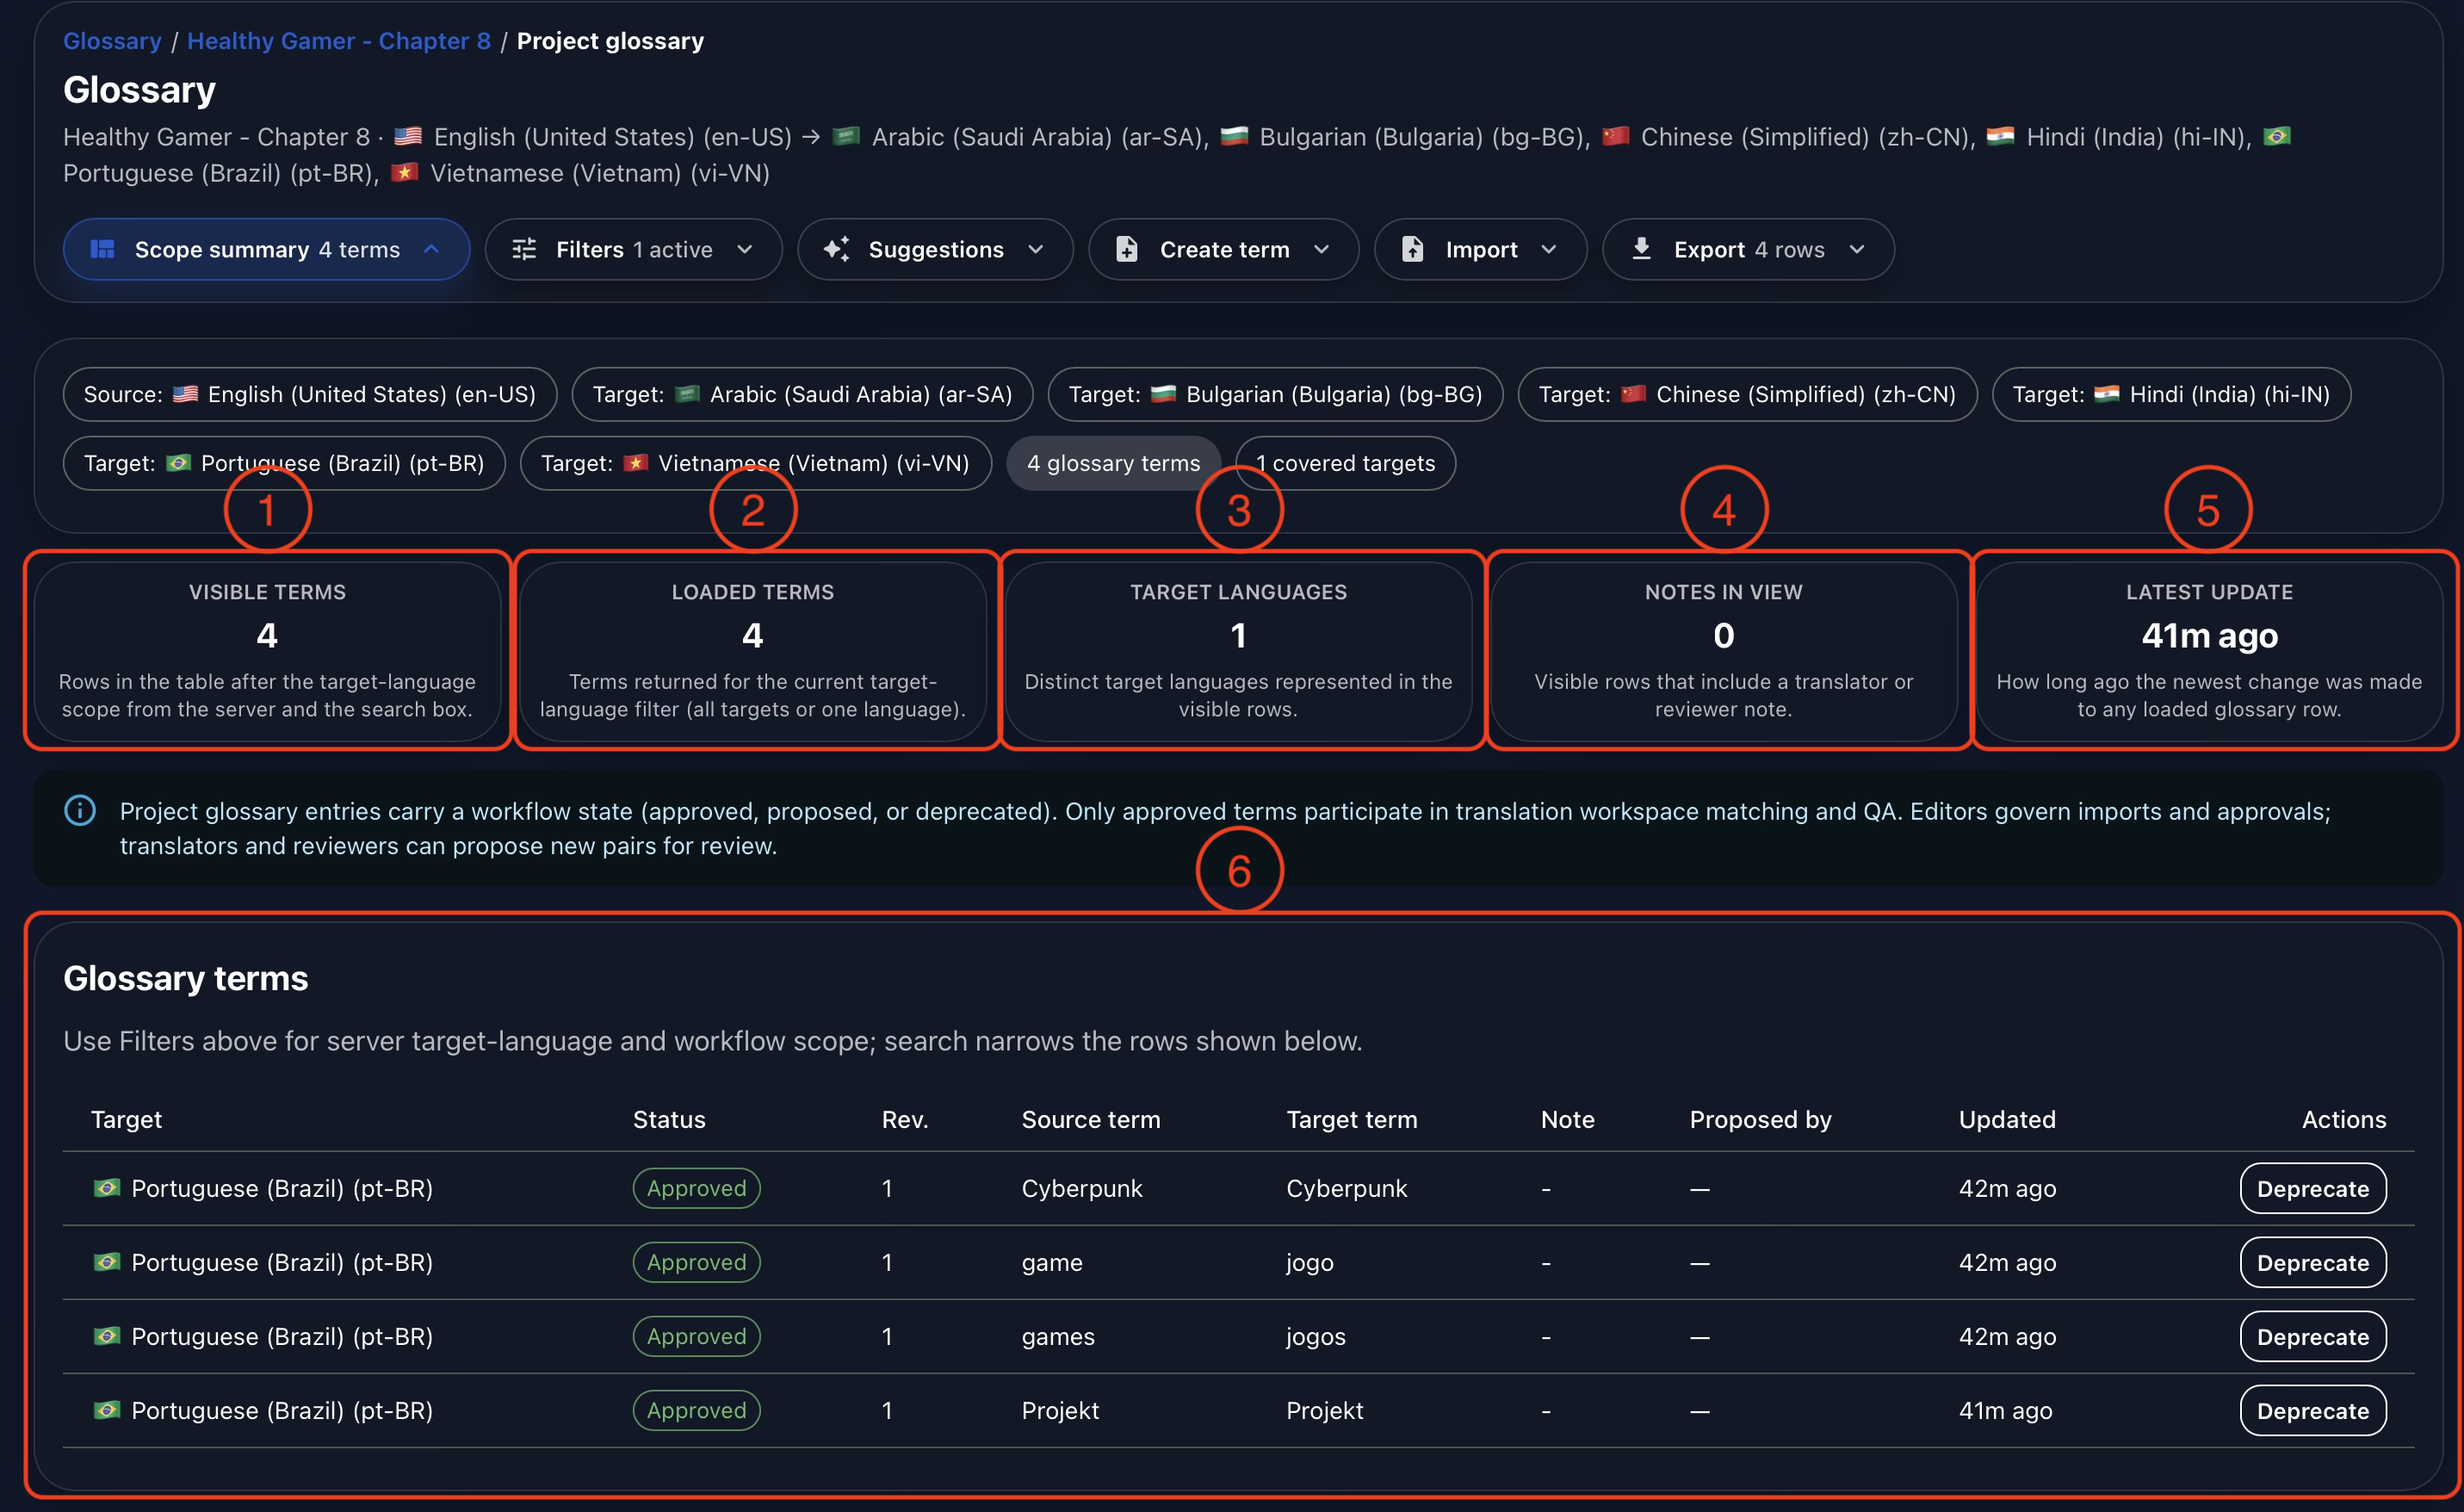Deprecate the Projekt term
Image resolution: width=2464 pixels, height=1512 pixels.
2313,1410
